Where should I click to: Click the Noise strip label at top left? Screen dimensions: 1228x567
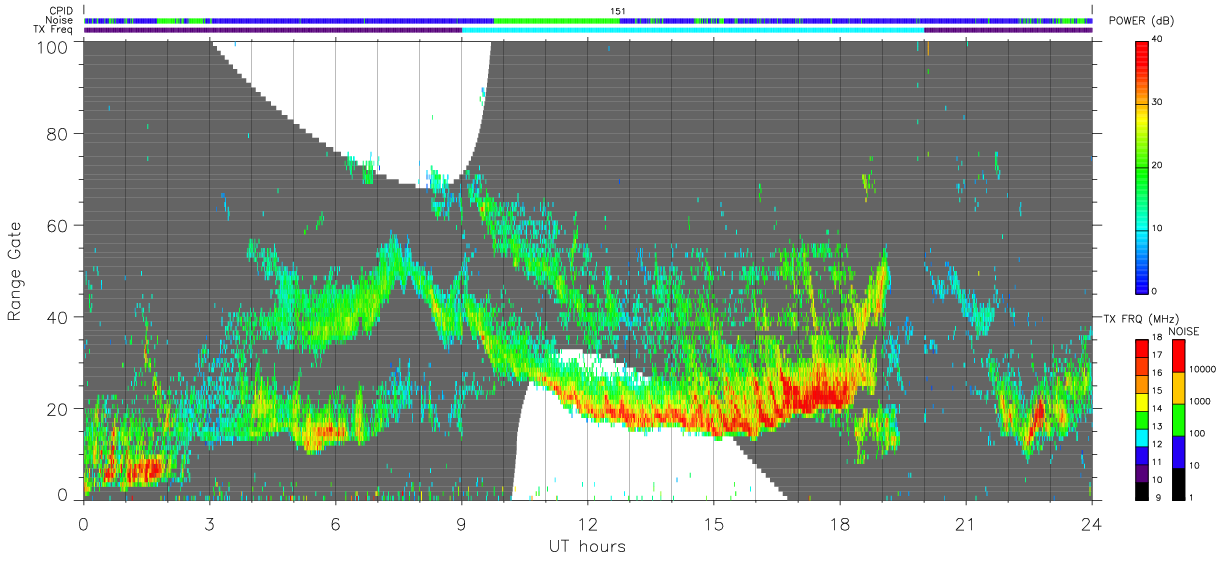[x=59, y=20]
